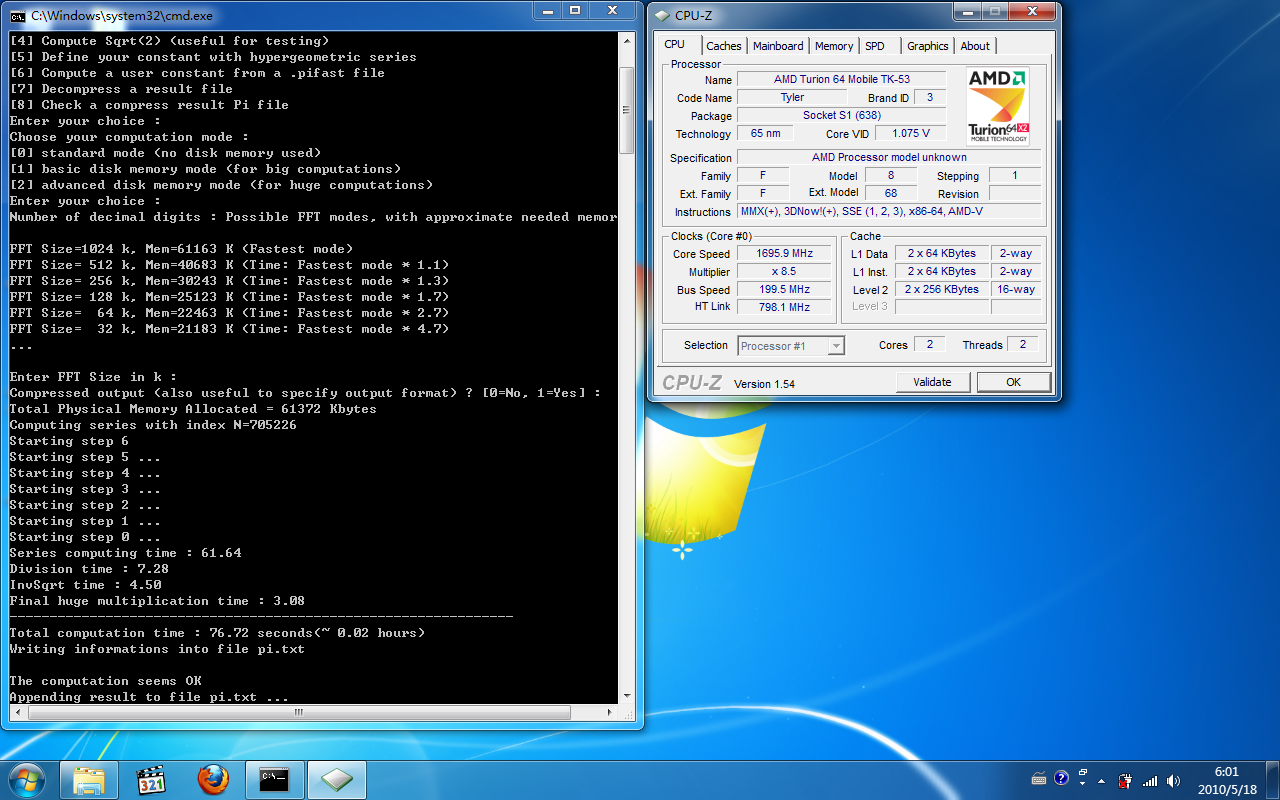The width and height of the screenshot is (1280, 800).
Task: Click the HT Link value '798.1 MHz'
Action: [784, 307]
